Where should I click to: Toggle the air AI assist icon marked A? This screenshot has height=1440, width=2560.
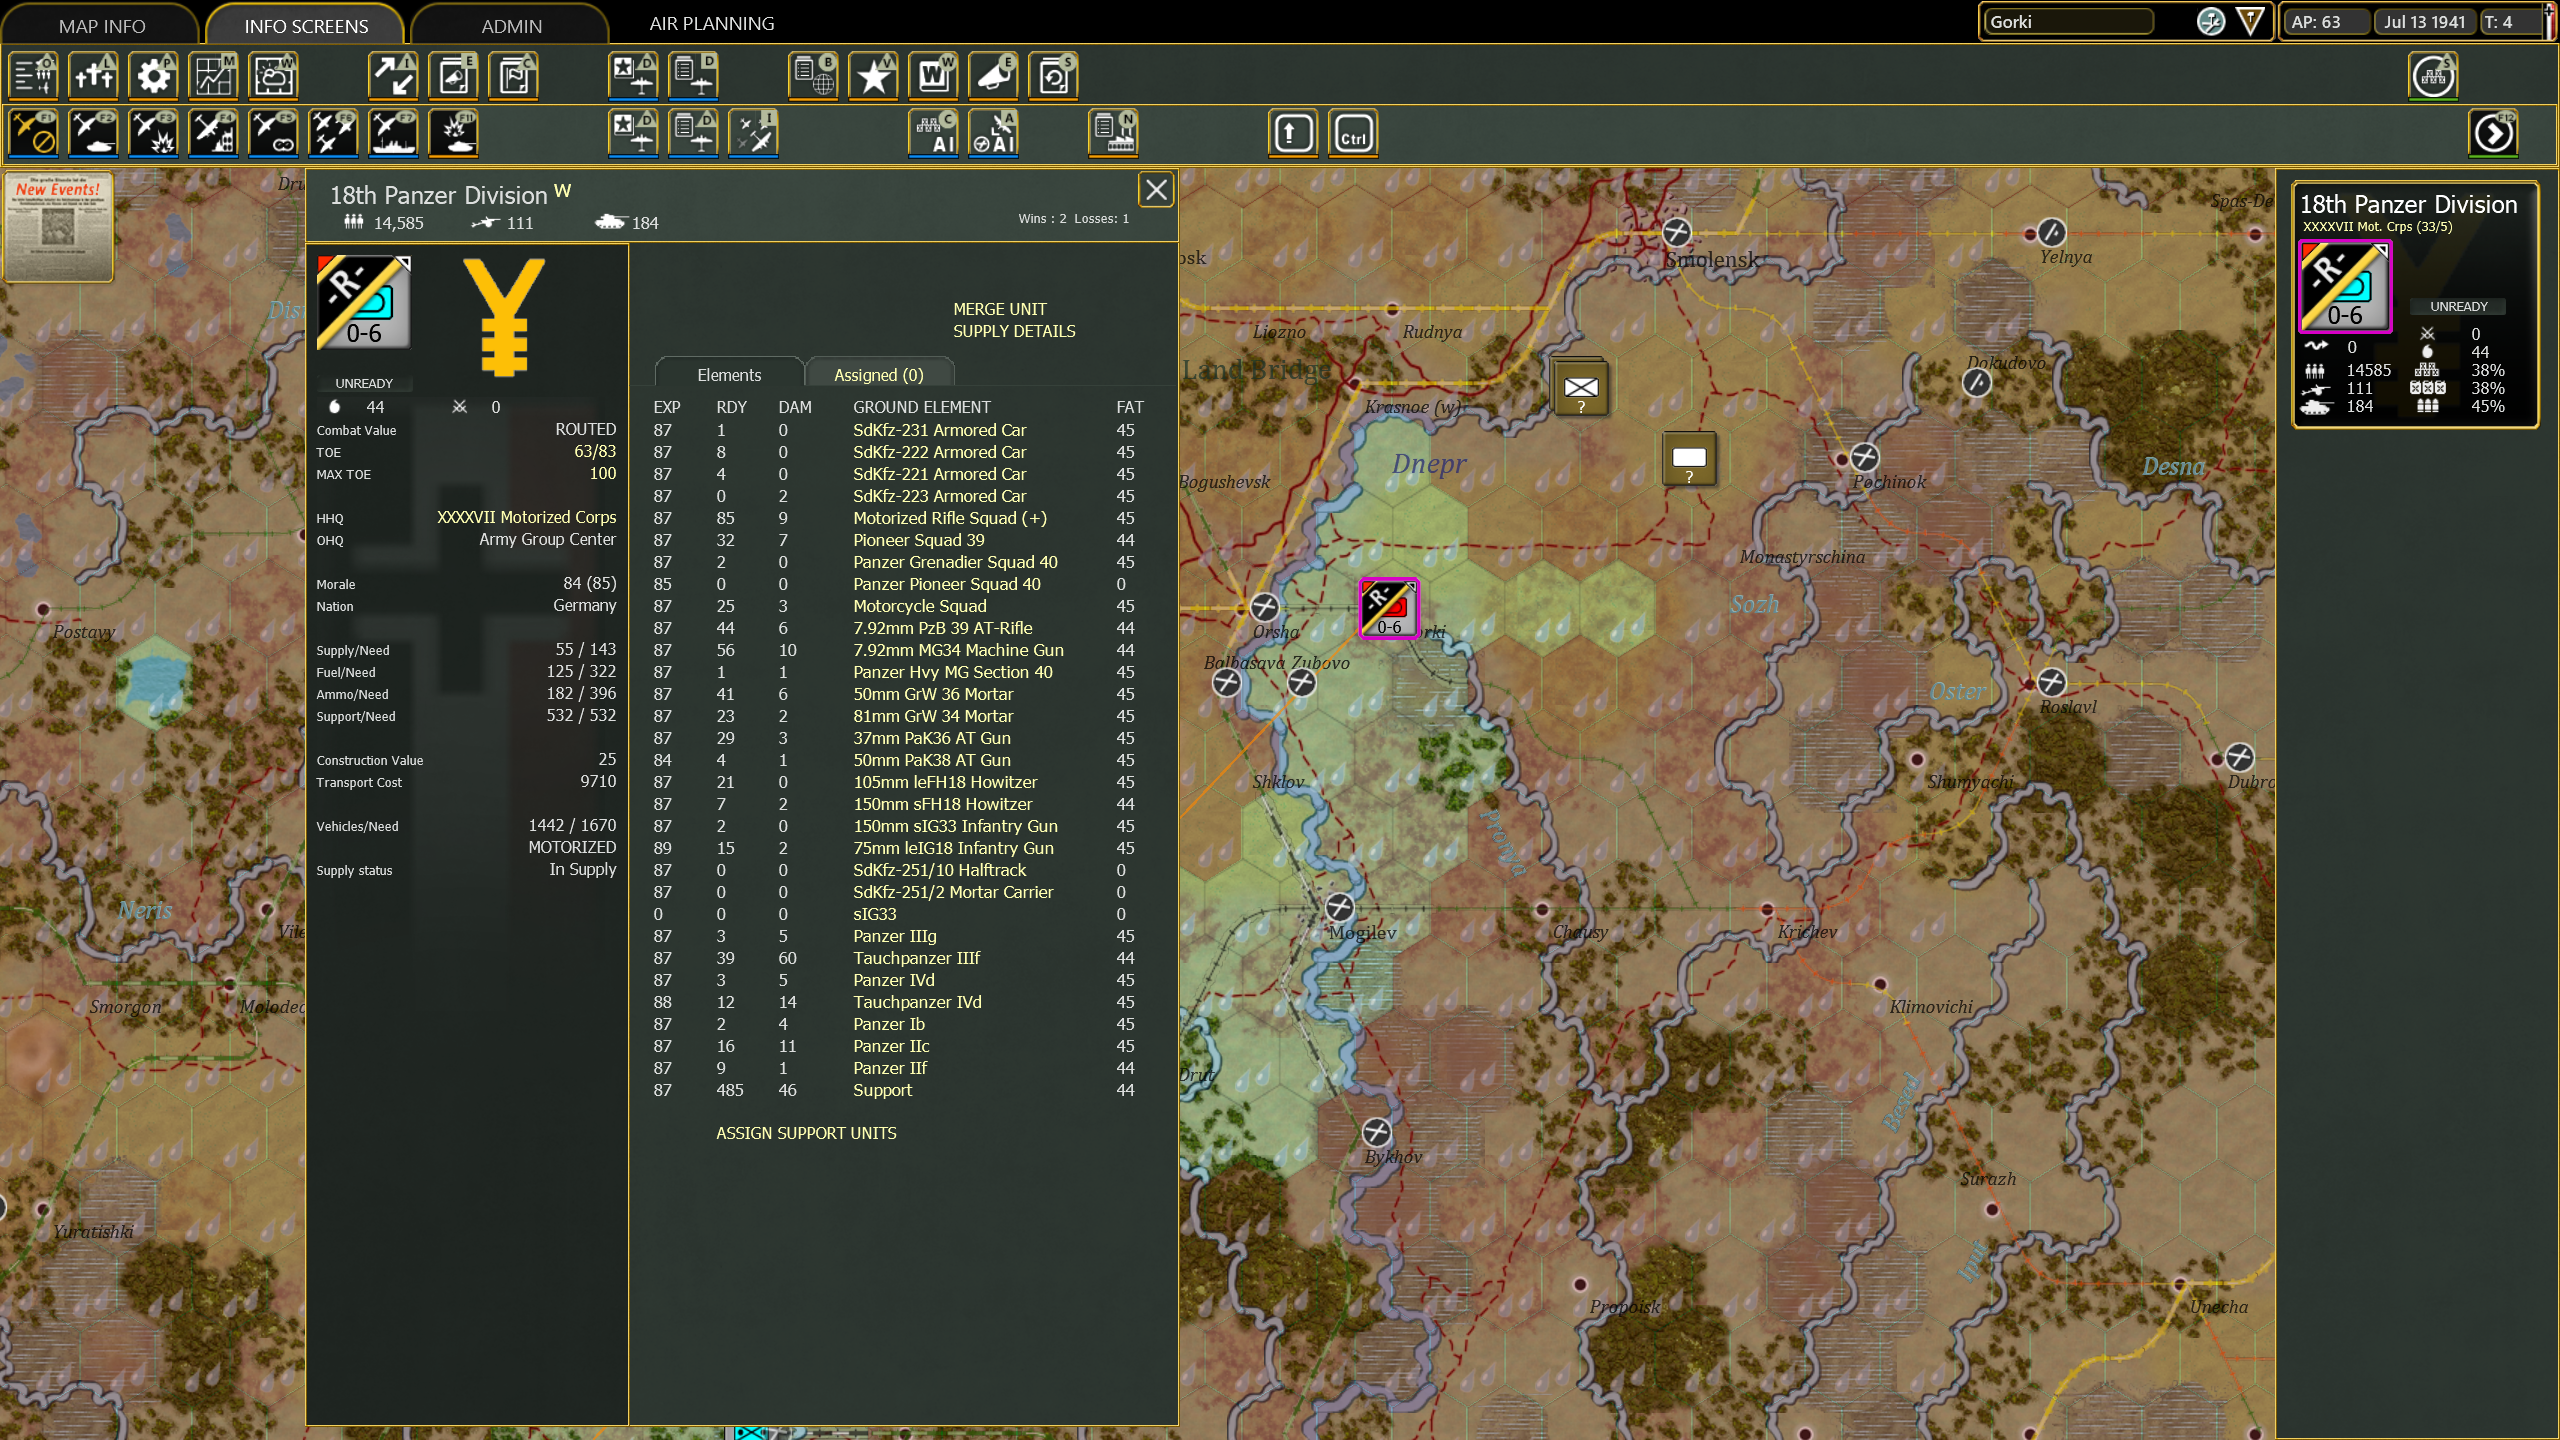pyautogui.click(x=994, y=133)
